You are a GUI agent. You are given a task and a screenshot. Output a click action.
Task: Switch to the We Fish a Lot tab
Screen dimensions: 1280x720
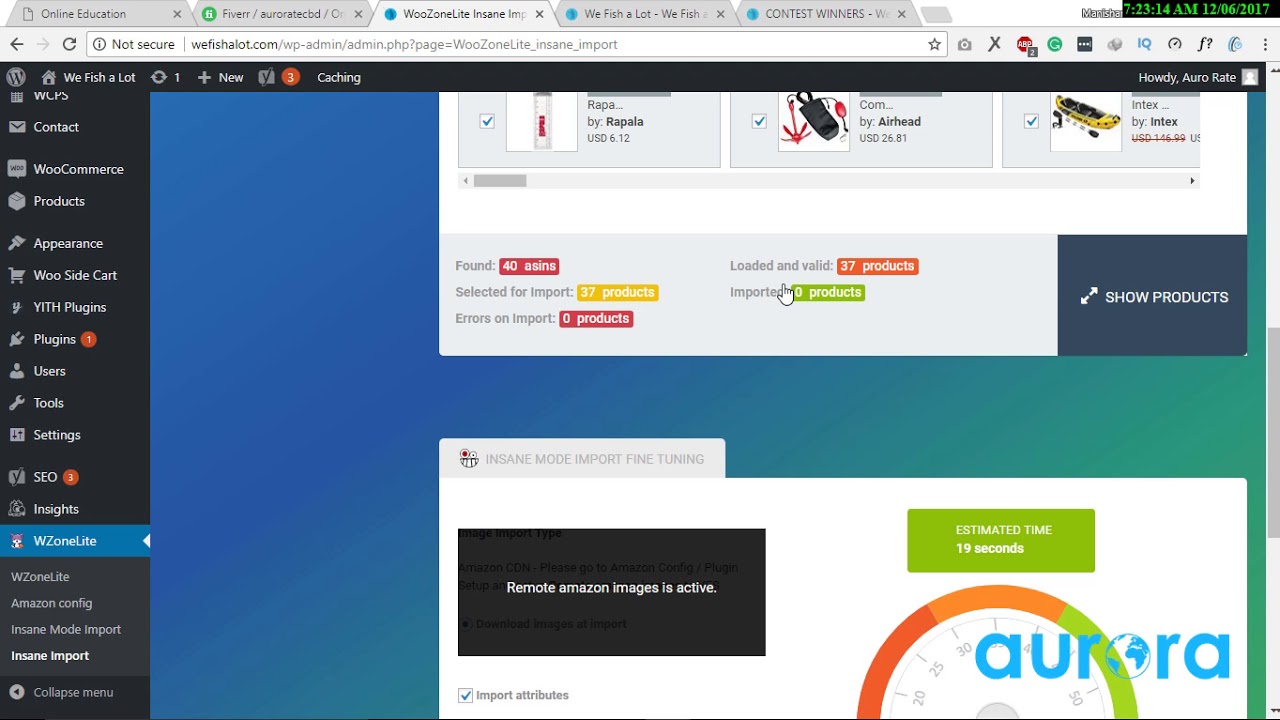645,14
